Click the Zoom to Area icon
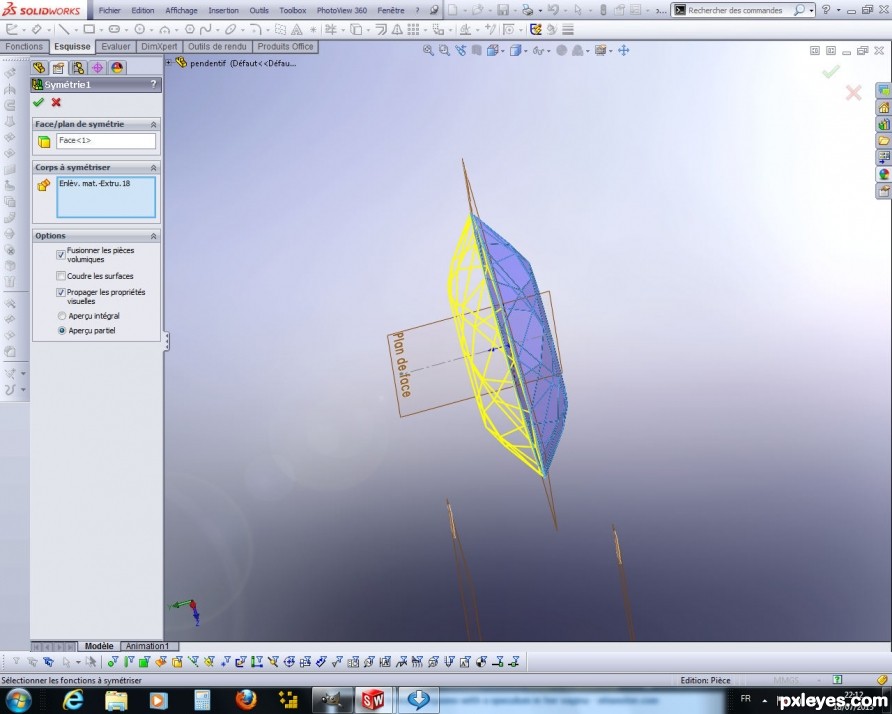The width and height of the screenshot is (892, 714). pyautogui.click(x=444, y=51)
